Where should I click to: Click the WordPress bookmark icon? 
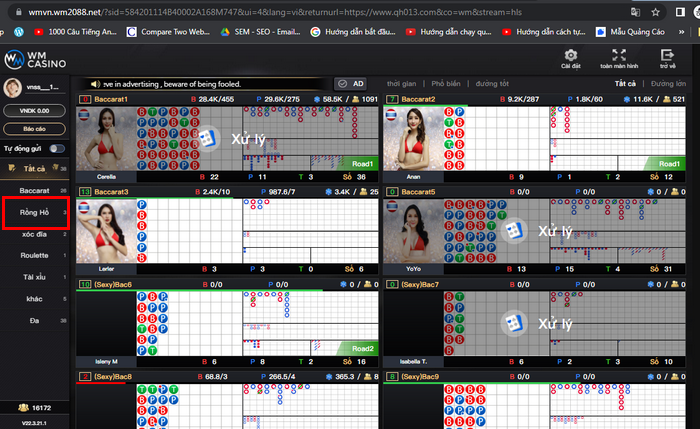coord(18,32)
